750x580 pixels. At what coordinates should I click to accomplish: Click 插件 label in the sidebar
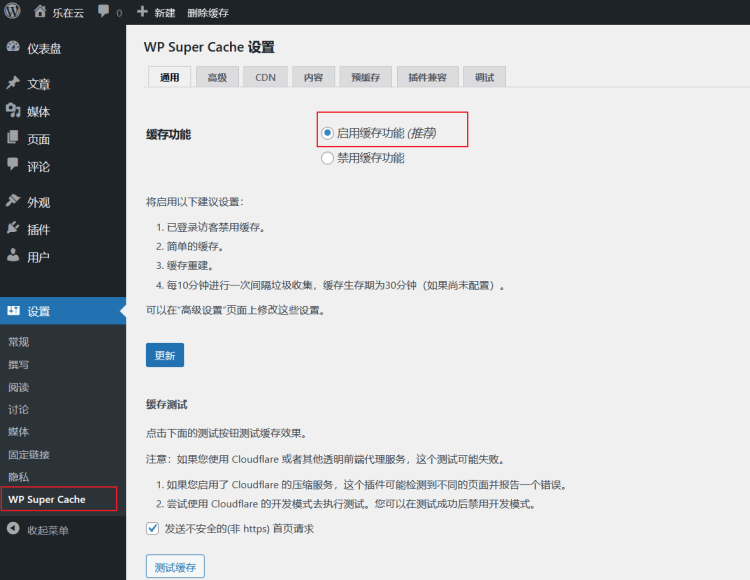point(38,230)
